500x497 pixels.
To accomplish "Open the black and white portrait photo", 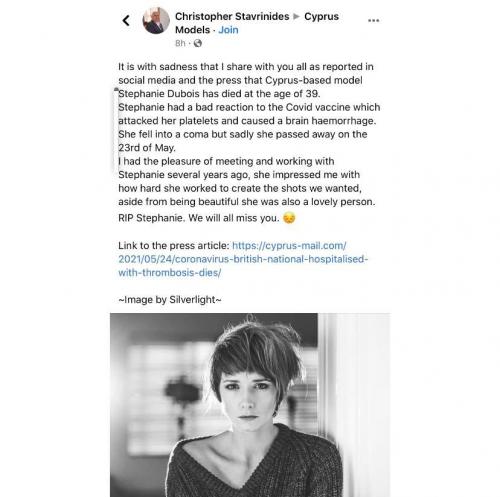I will point(250,405).
